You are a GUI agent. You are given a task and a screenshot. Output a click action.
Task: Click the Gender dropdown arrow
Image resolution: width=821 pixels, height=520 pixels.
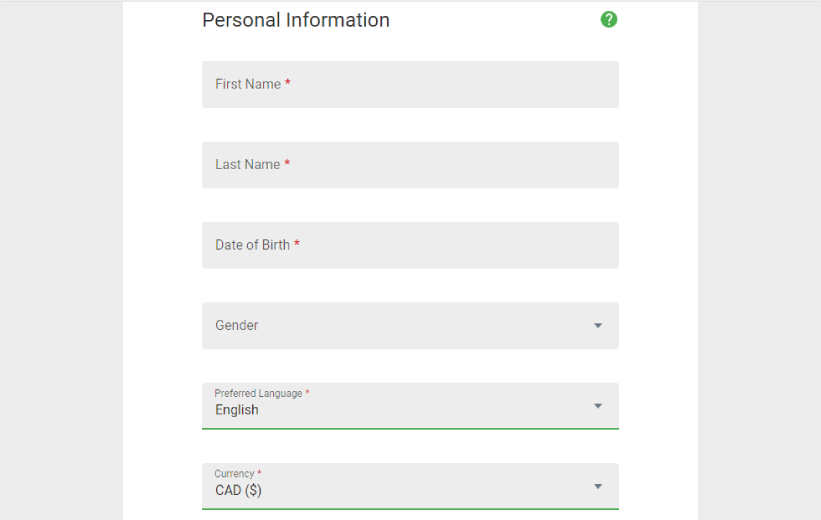pyautogui.click(x=597, y=326)
